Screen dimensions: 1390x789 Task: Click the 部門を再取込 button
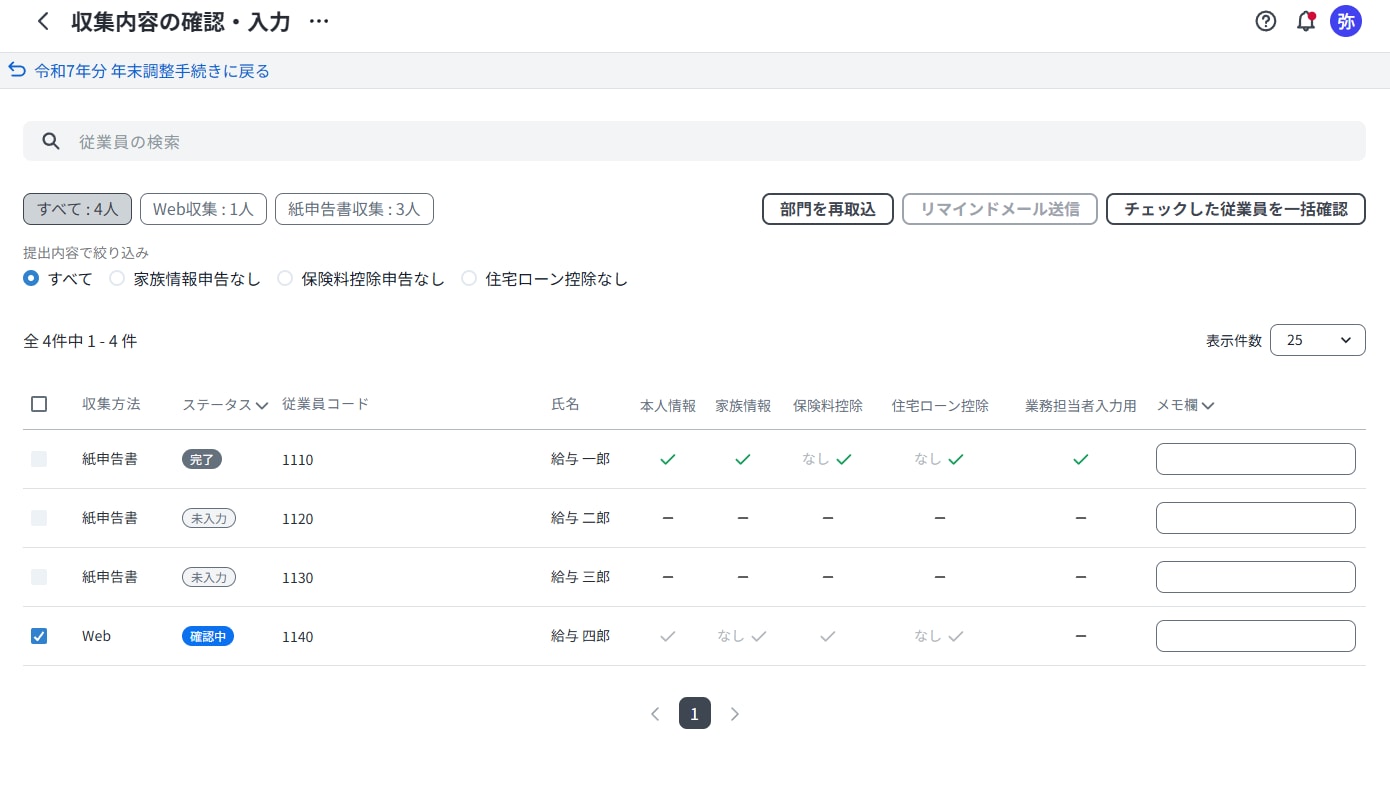[x=827, y=209]
